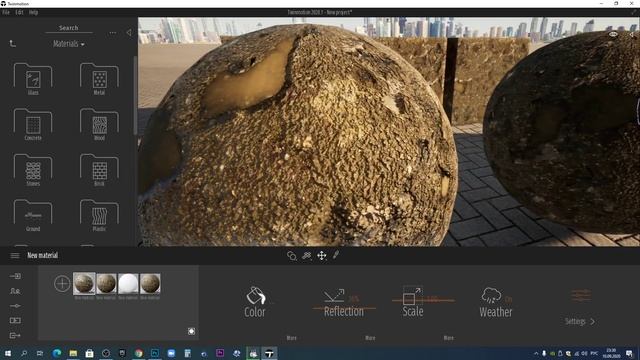The image size is (640, 360).
Task: Select the material picker tool
Action: click(291, 256)
